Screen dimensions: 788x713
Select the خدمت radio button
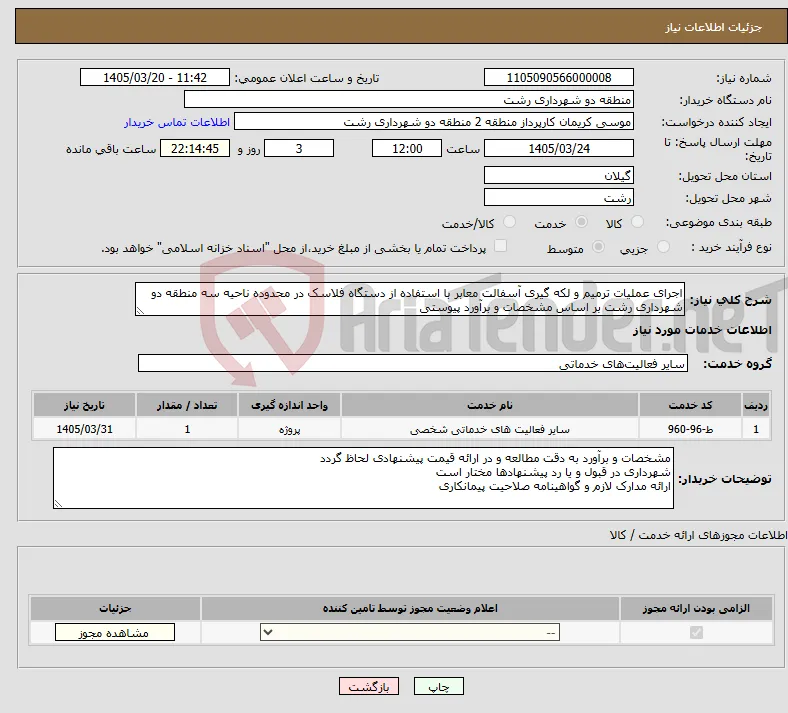[581, 222]
